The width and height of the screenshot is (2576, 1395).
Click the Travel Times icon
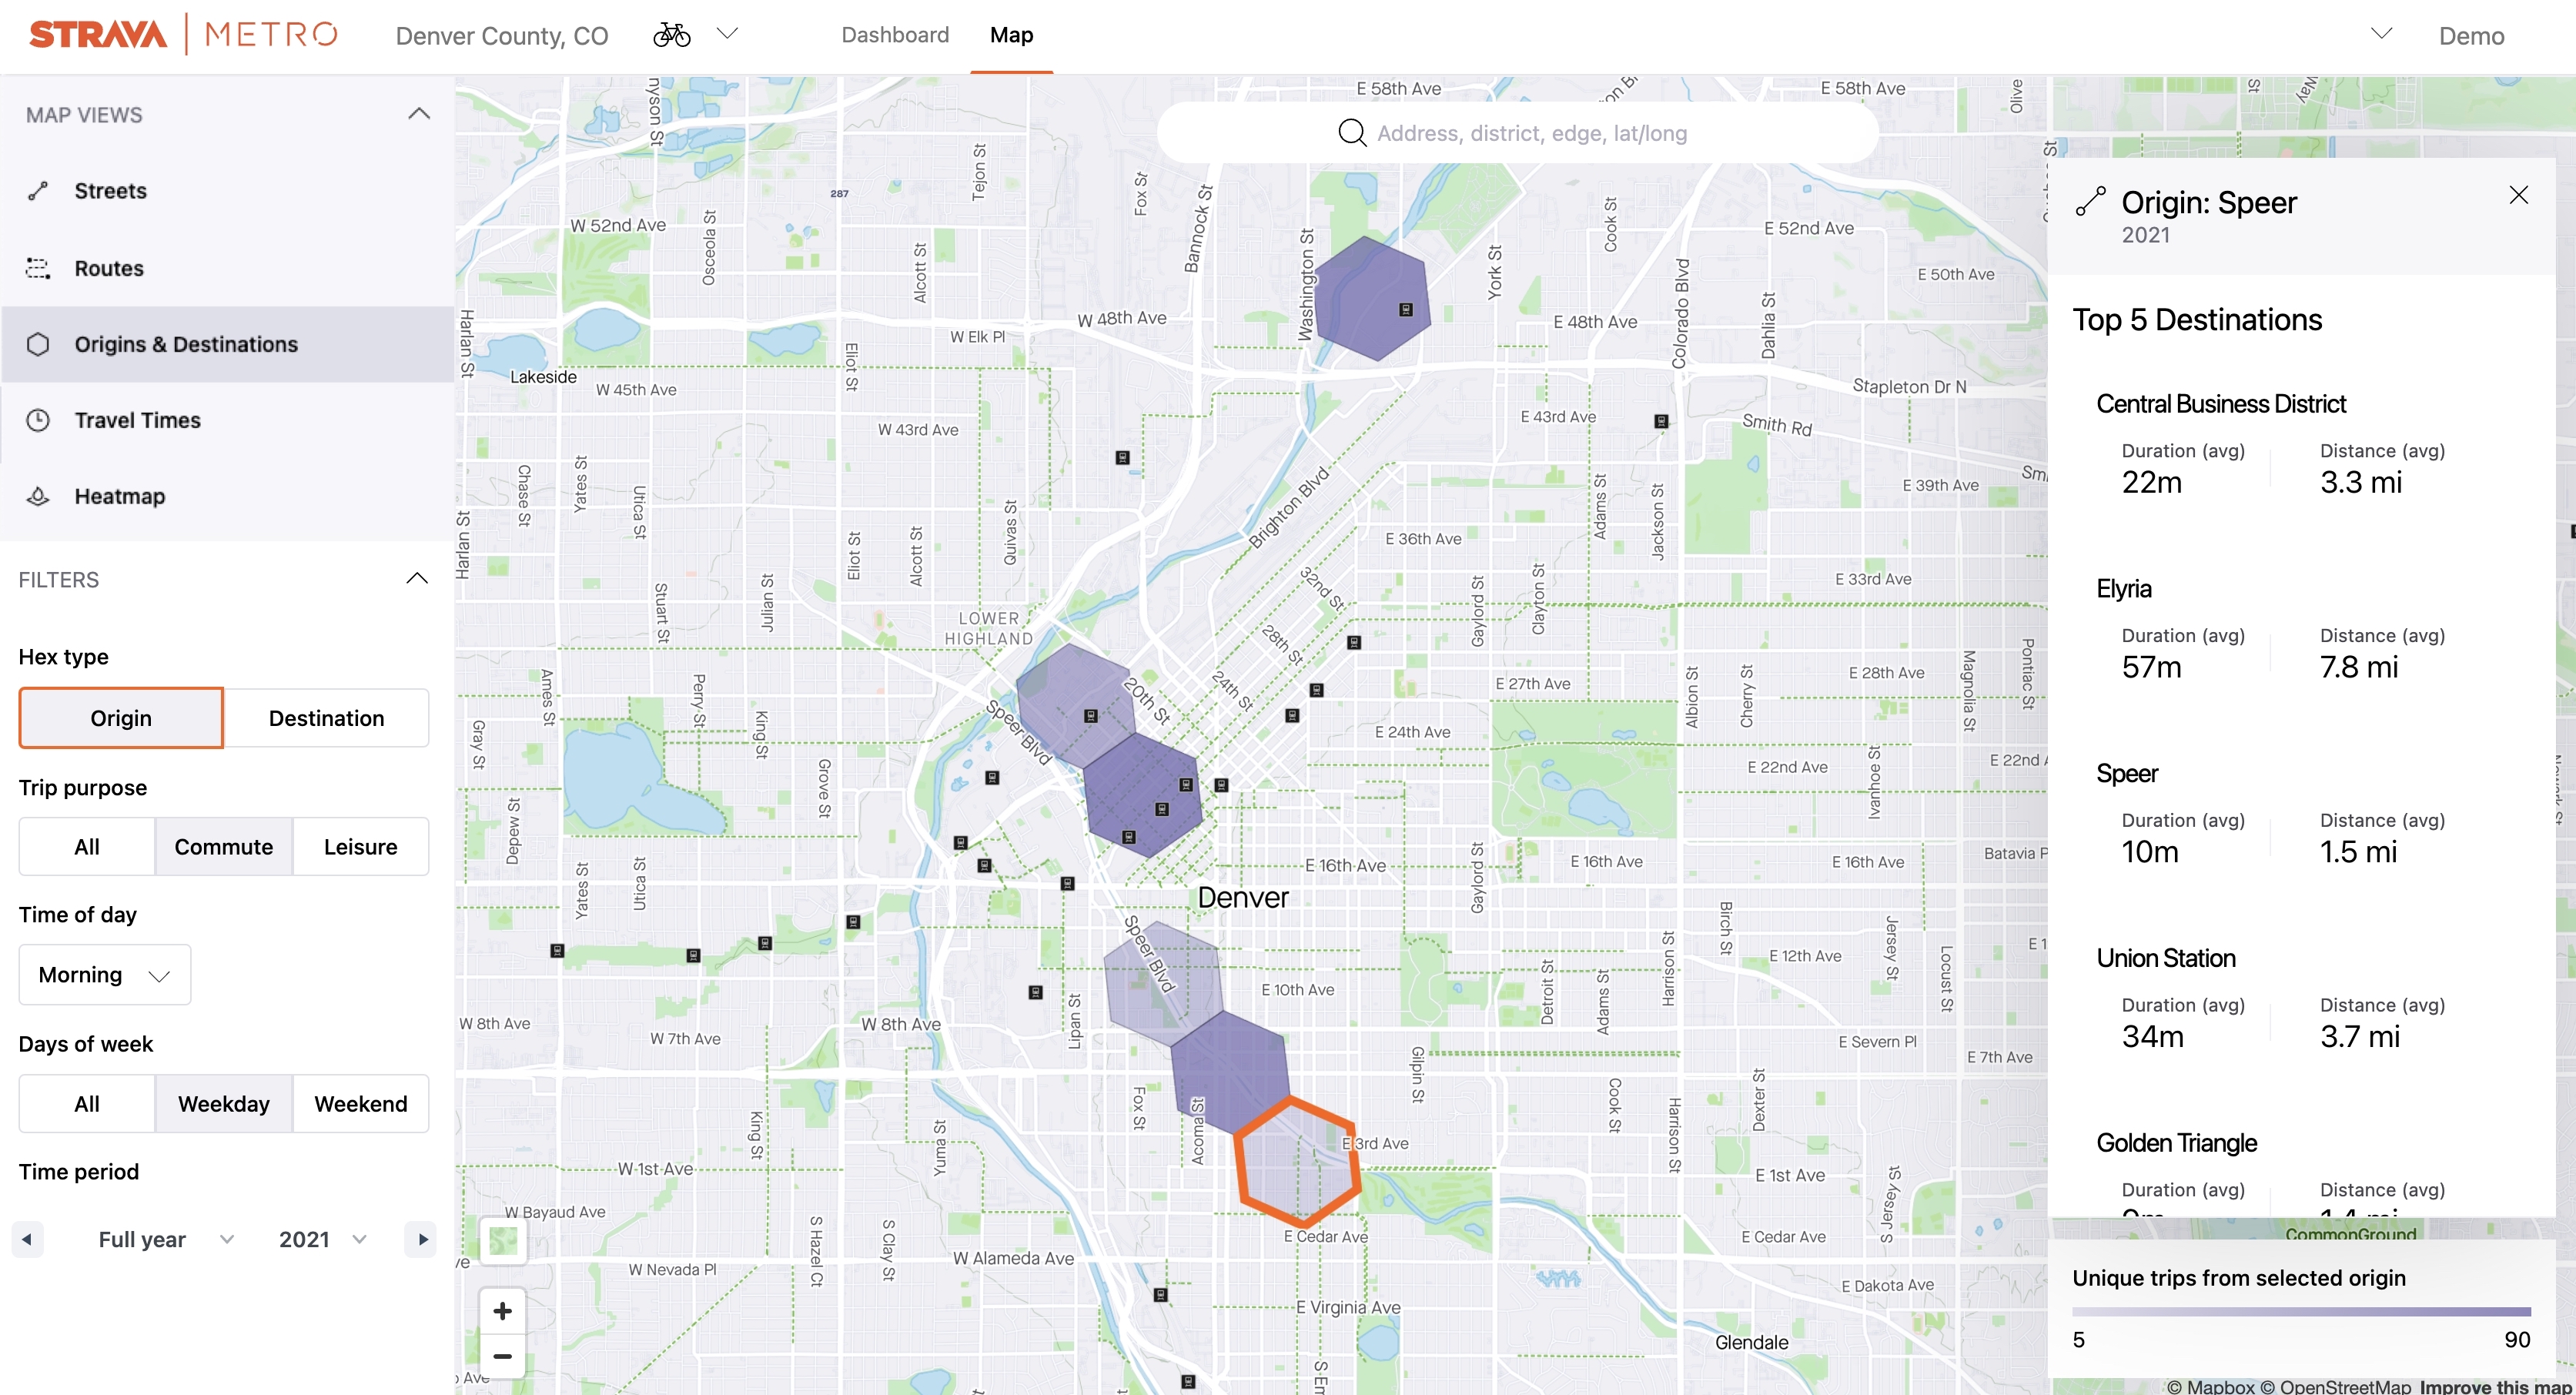[x=38, y=419]
